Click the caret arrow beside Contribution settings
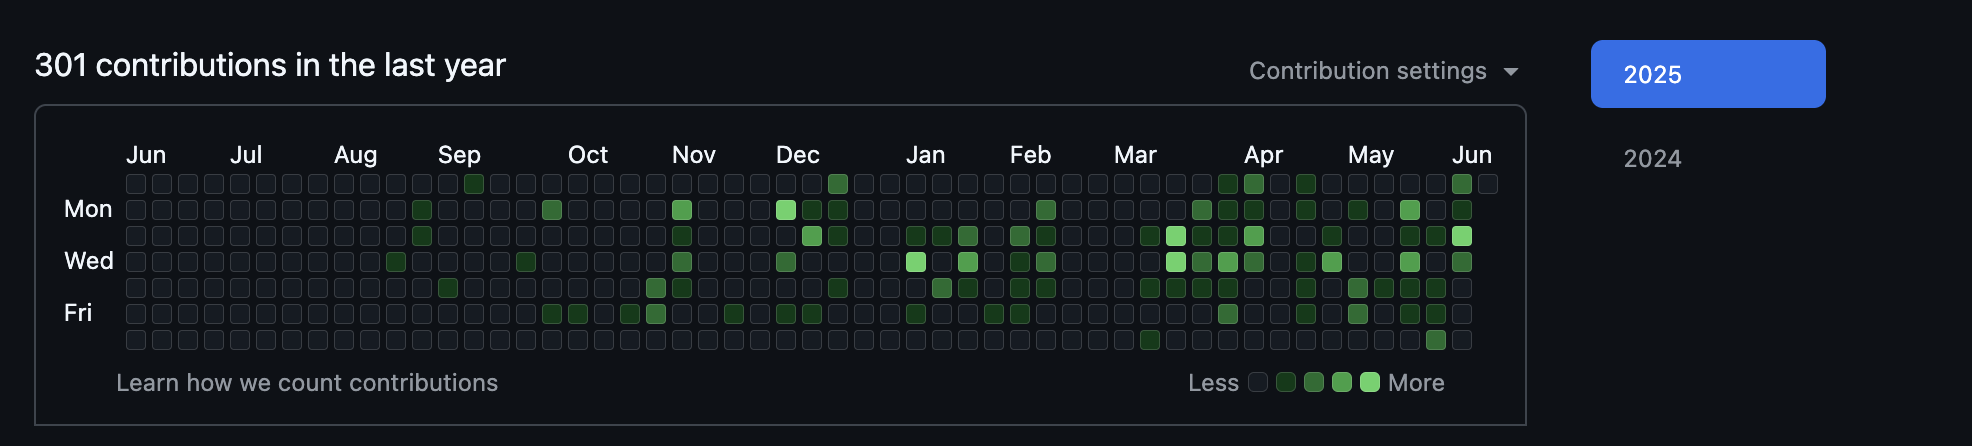 pyautogui.click(x=1511, y=72)
